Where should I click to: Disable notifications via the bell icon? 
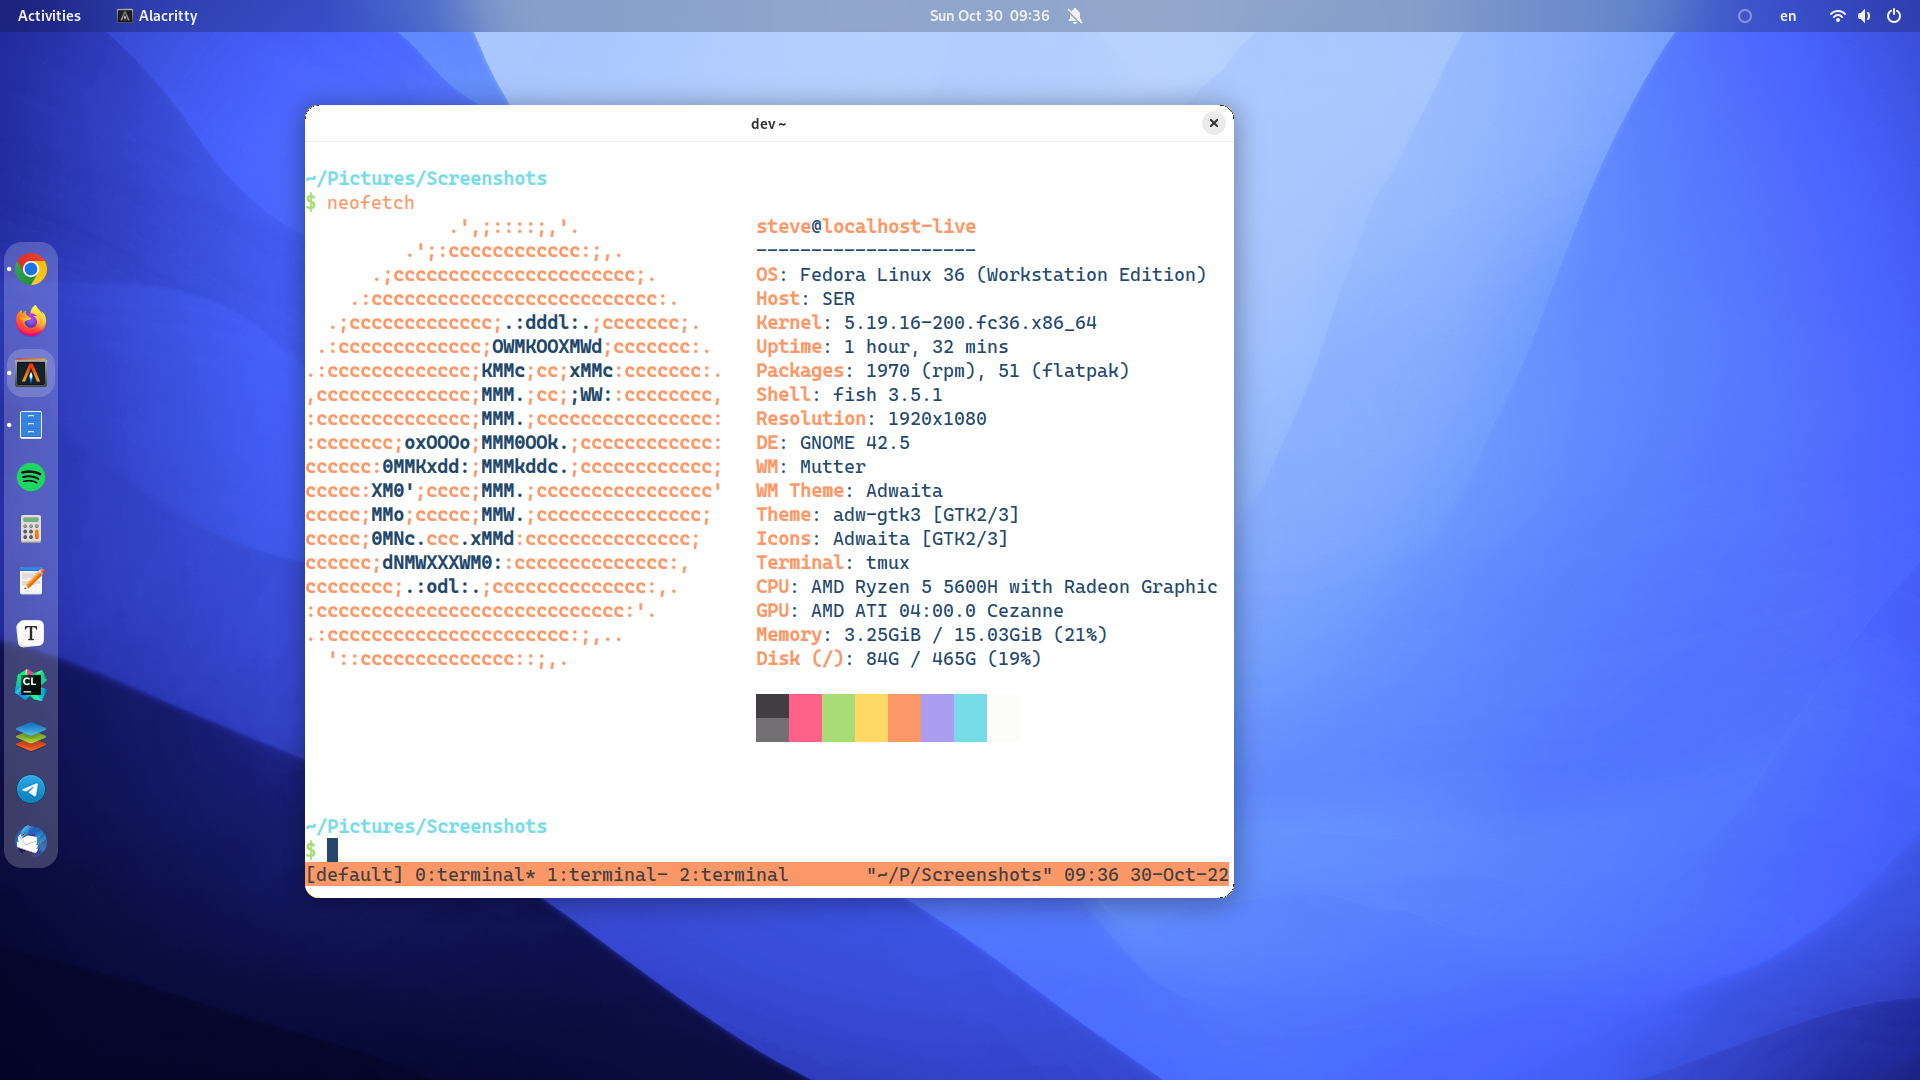coord(1075,16)
